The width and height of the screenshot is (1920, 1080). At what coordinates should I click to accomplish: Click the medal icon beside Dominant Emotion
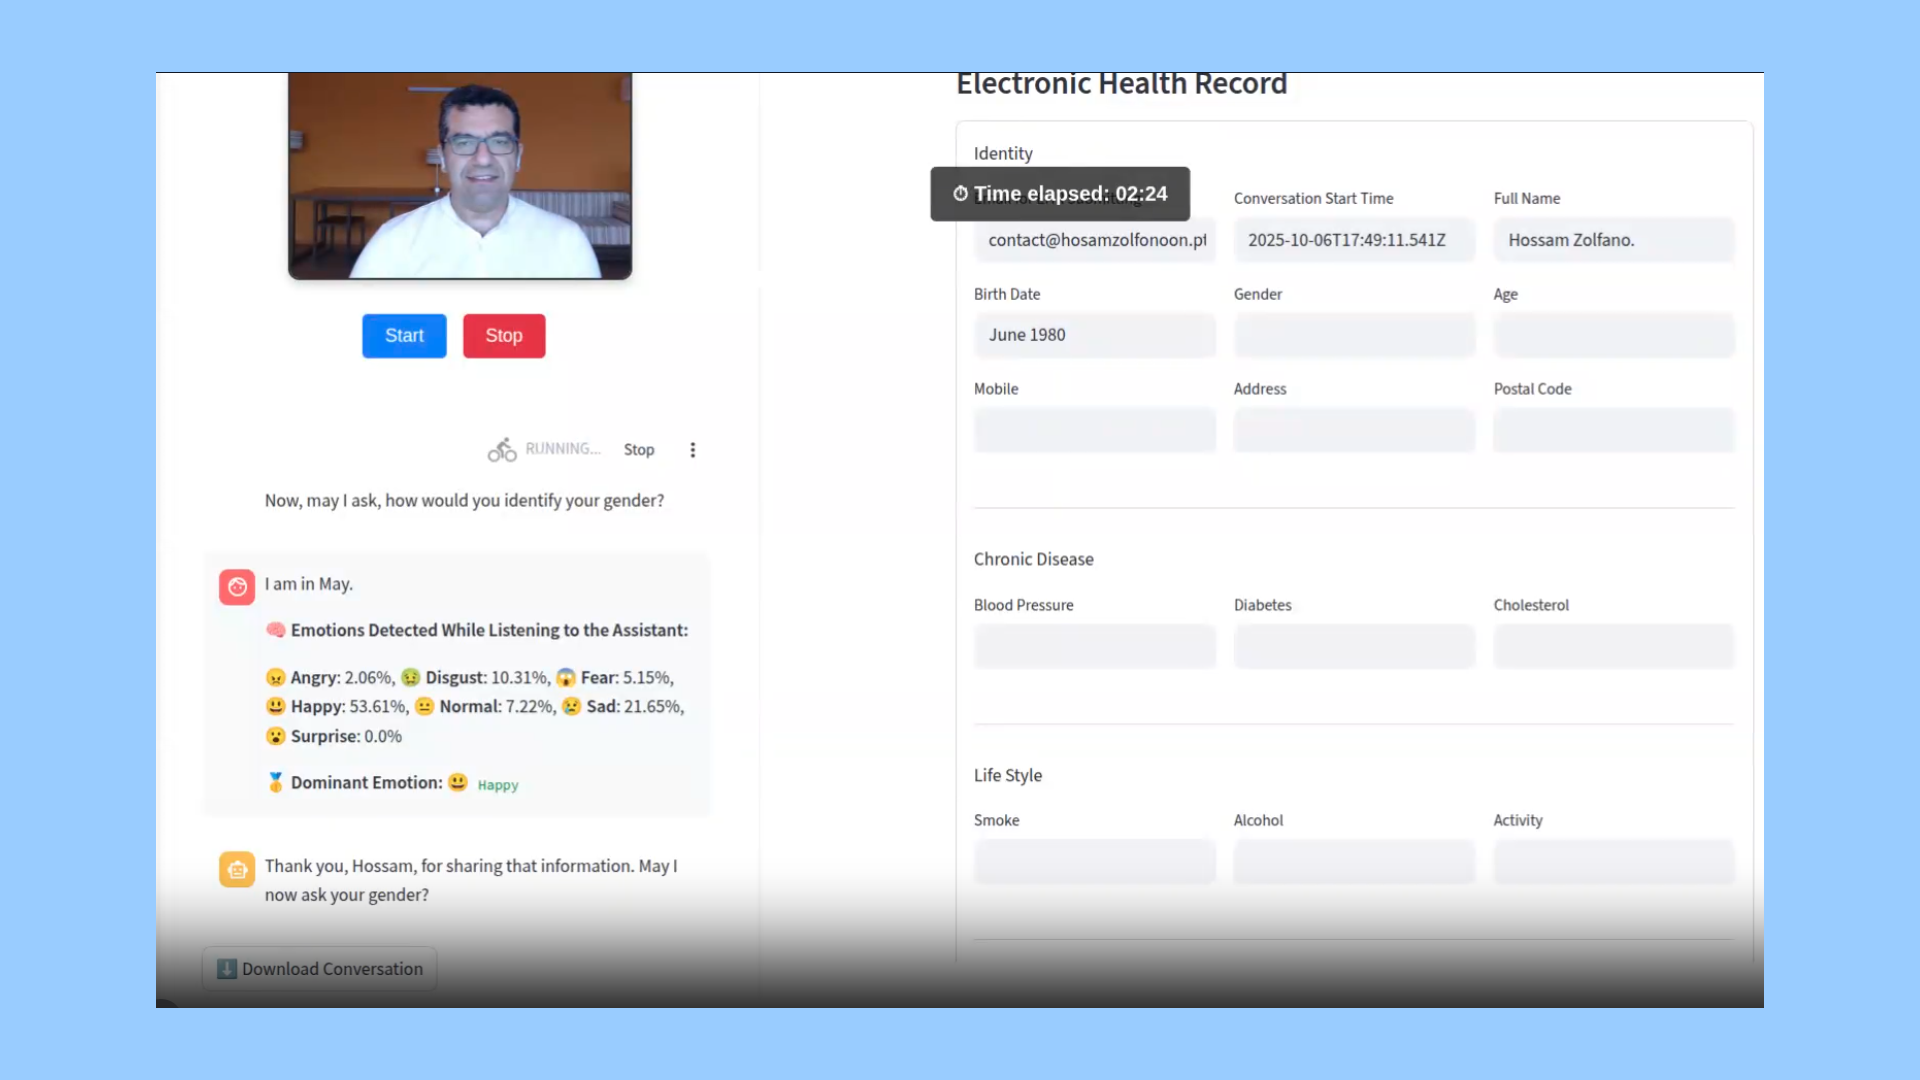click(x=276, y=782)
